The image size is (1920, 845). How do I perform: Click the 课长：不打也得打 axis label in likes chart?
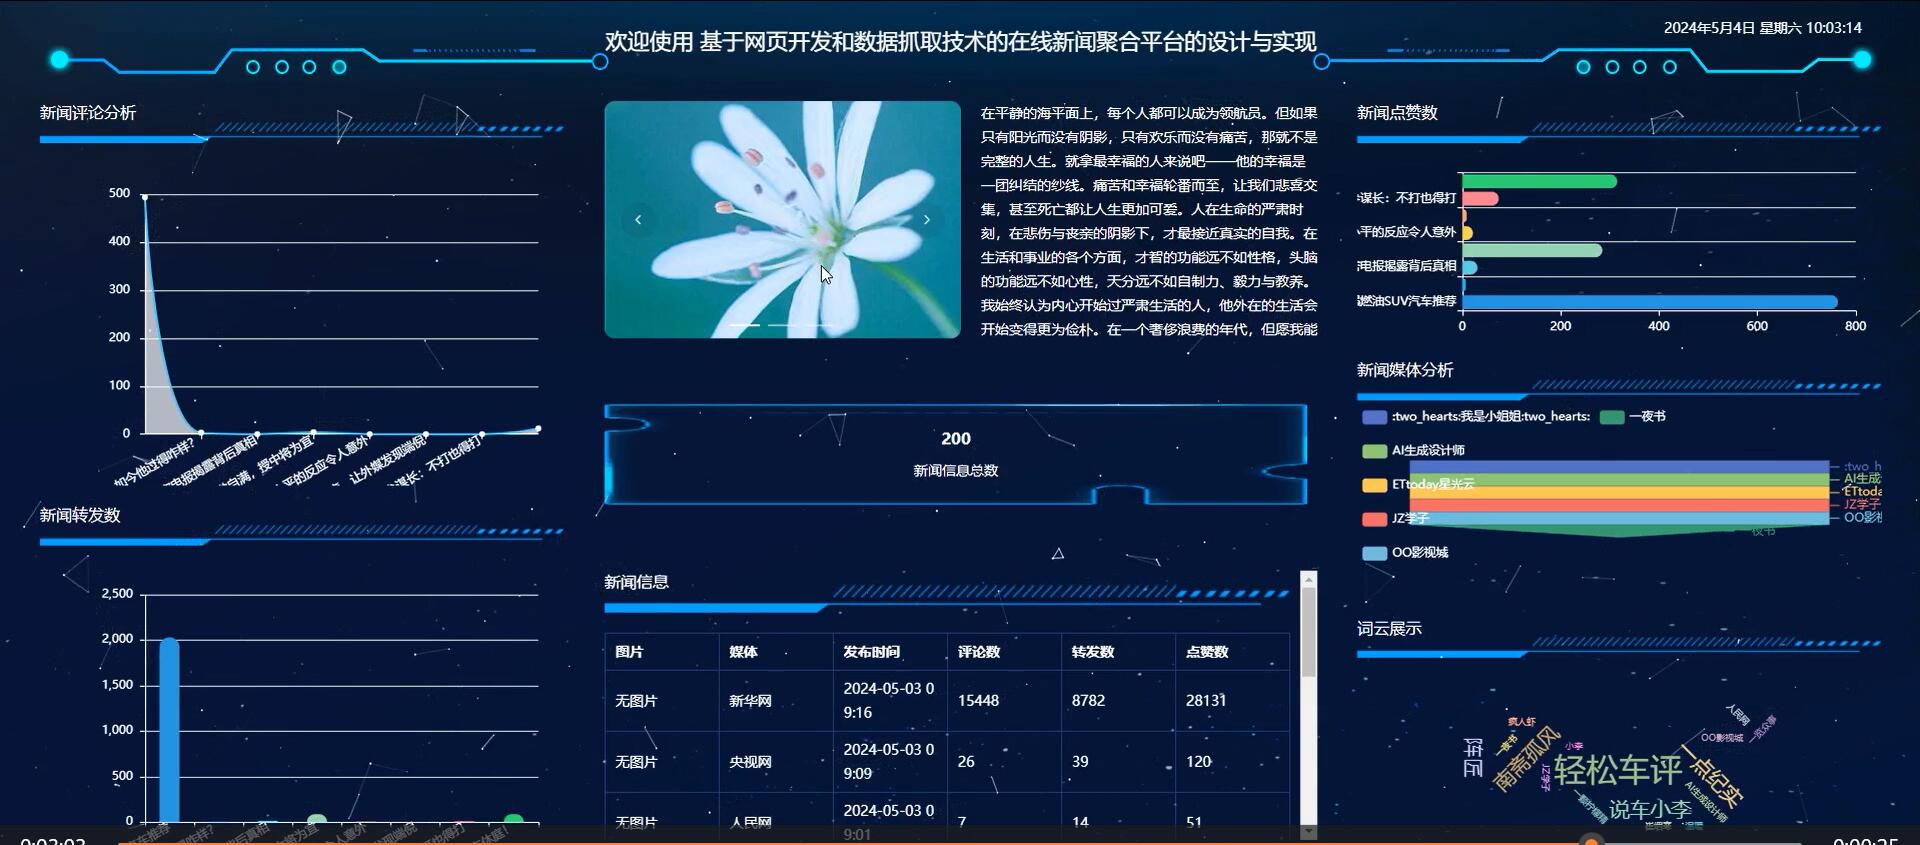(1407, 198)
